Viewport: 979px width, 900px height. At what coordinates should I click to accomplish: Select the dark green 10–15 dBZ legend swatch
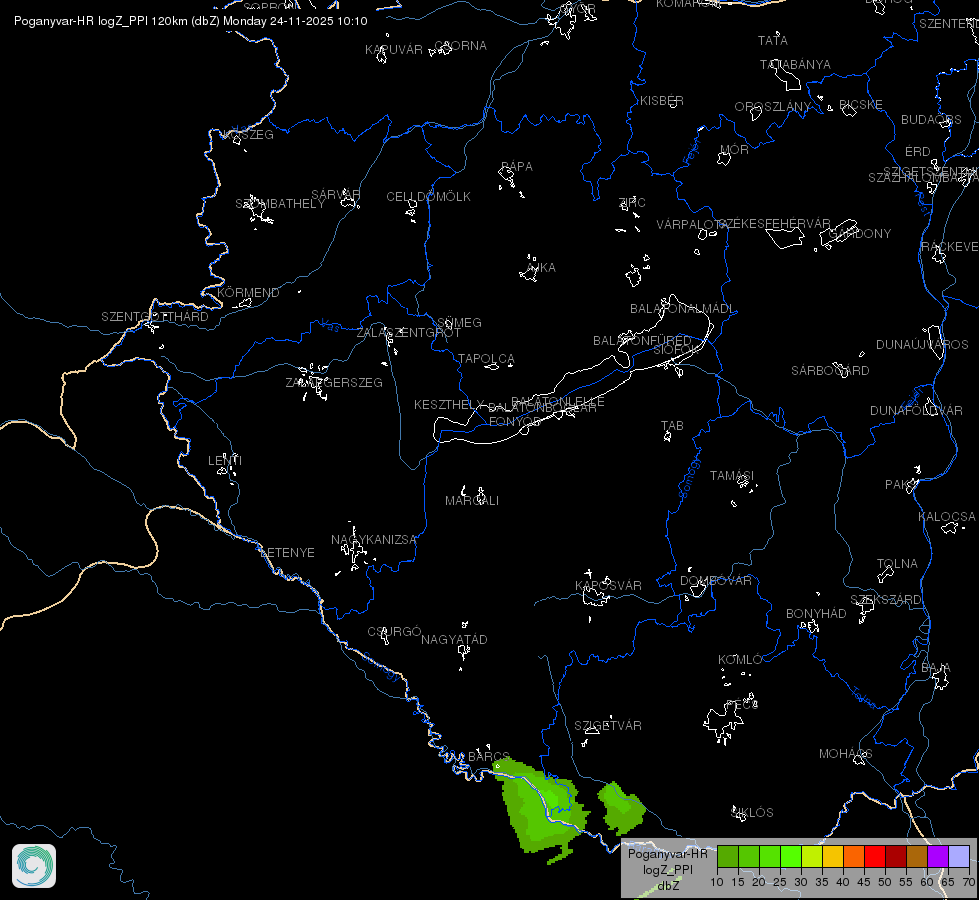coord(727,857)
